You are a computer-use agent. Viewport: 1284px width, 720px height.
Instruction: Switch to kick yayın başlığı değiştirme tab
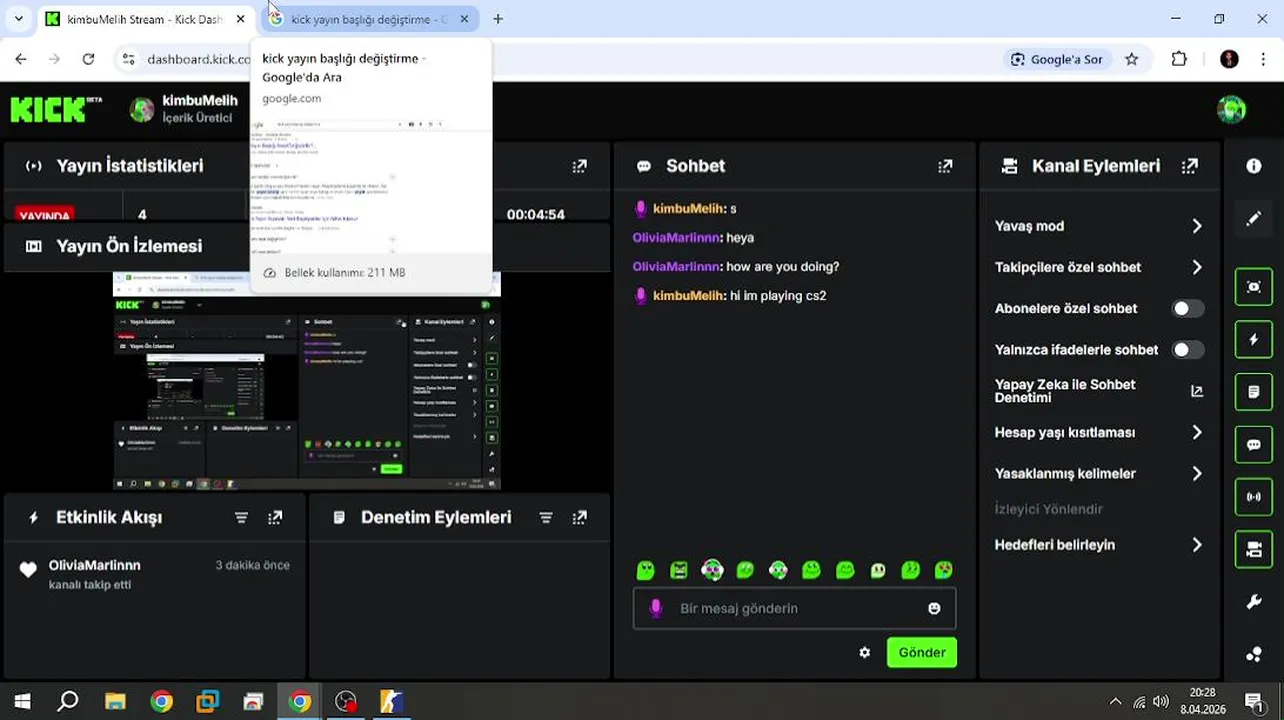coord(368,19)
